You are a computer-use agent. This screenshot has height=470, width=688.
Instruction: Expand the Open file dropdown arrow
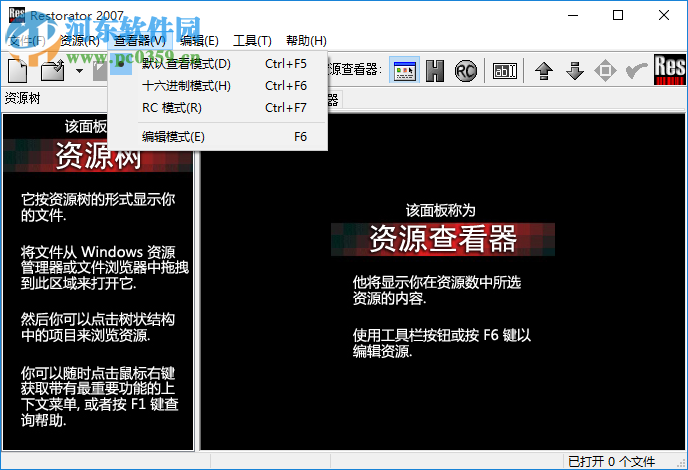coord(79,71)
